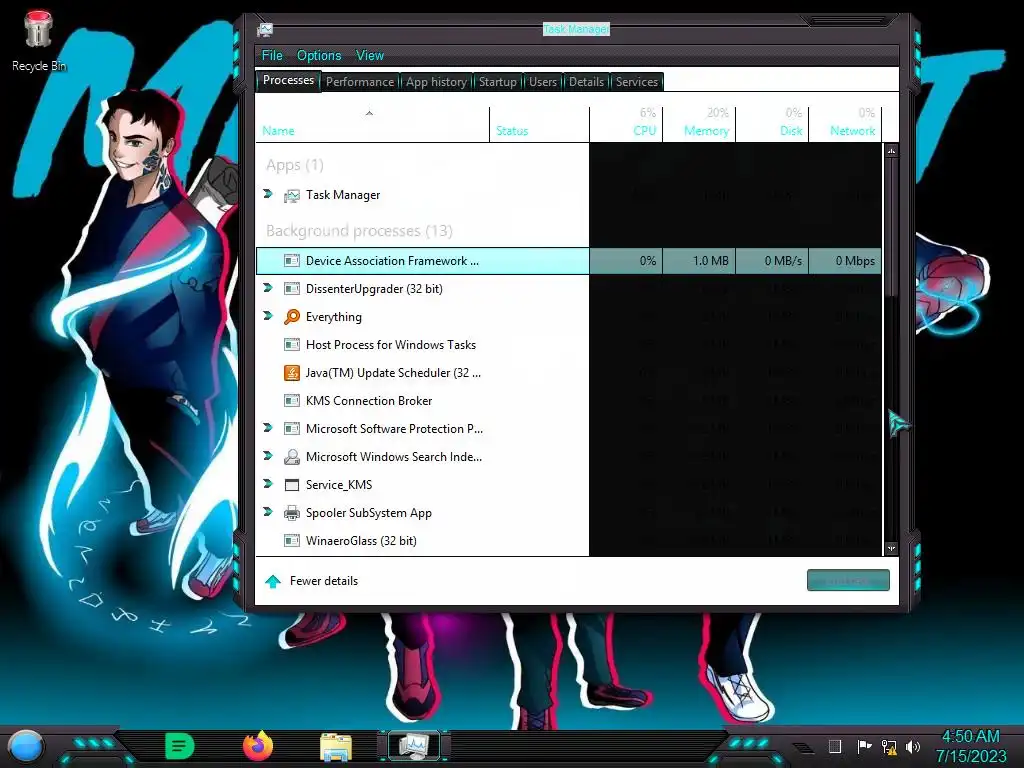The image size is (1024, 768).
Task: Open the Recycle Bin desktop icon
Action: [x=39, y=39]
